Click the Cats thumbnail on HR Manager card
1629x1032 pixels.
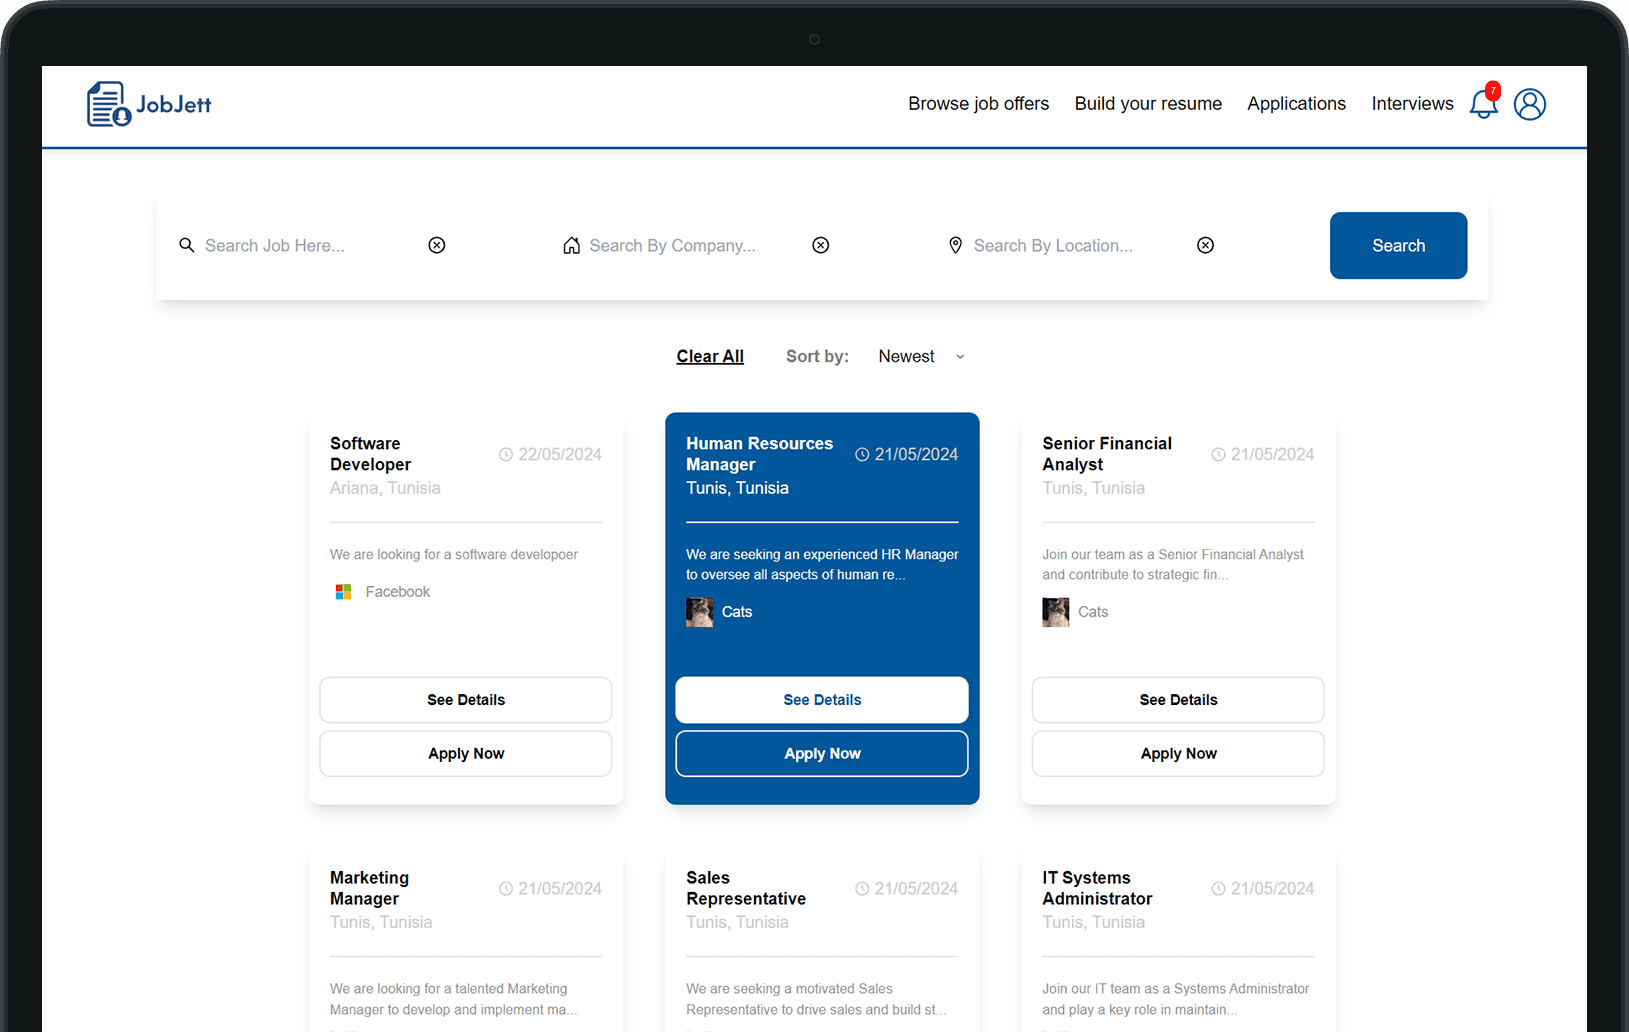click(699, 612)
